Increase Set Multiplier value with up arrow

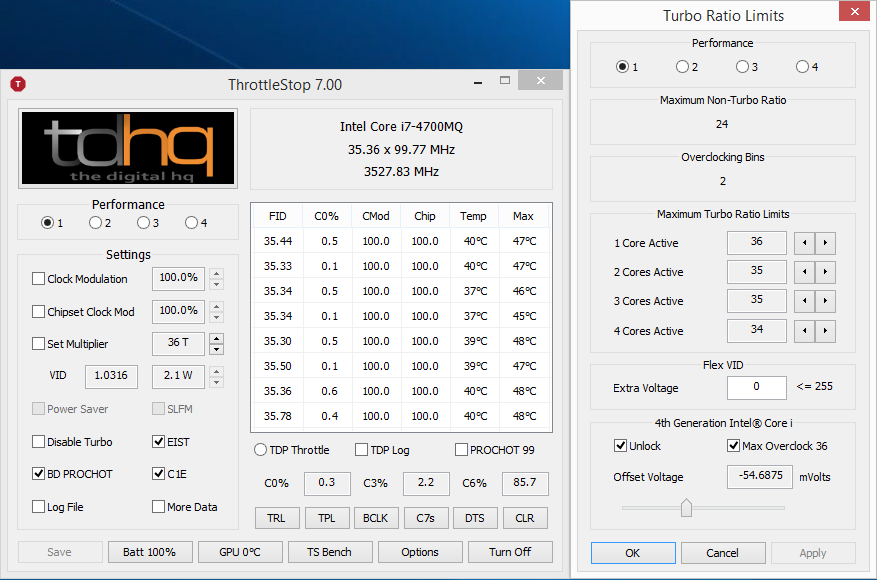point(216,338)
